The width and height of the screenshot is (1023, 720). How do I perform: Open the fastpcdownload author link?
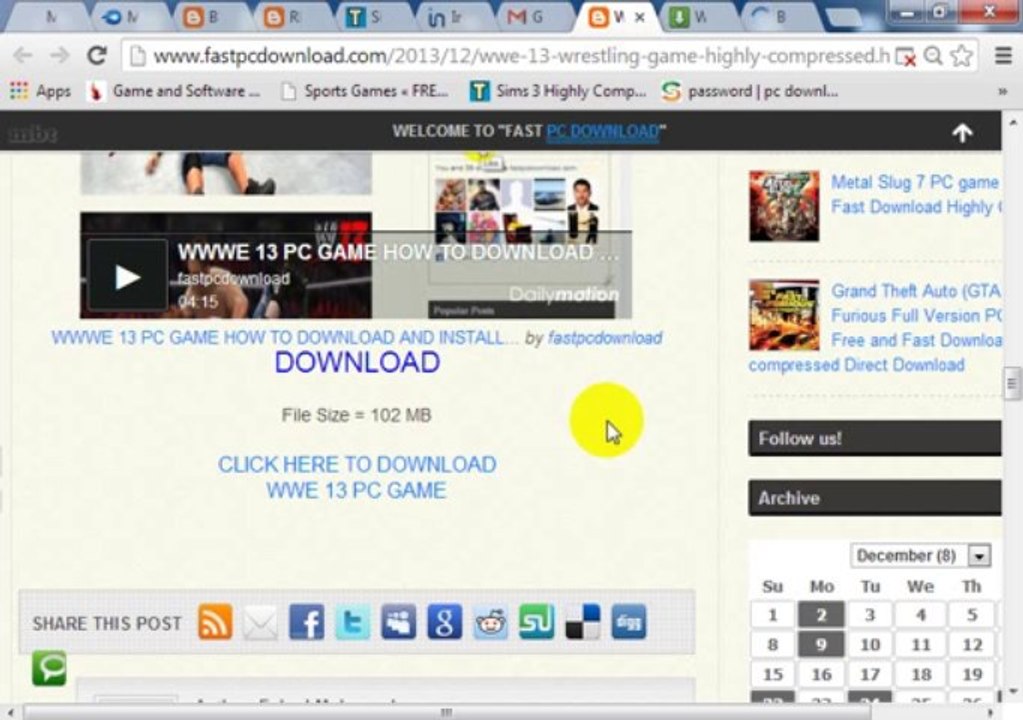click(x=605, y=338)
